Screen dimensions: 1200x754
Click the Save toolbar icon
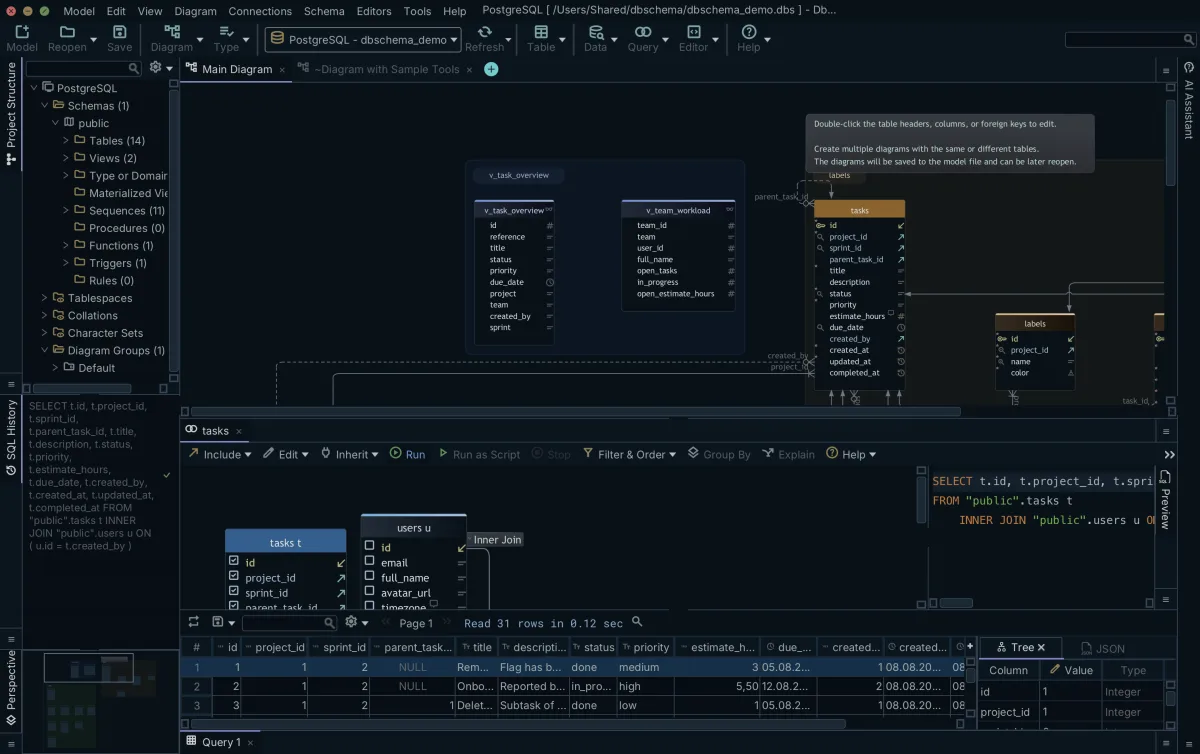(x=119, y=32)
